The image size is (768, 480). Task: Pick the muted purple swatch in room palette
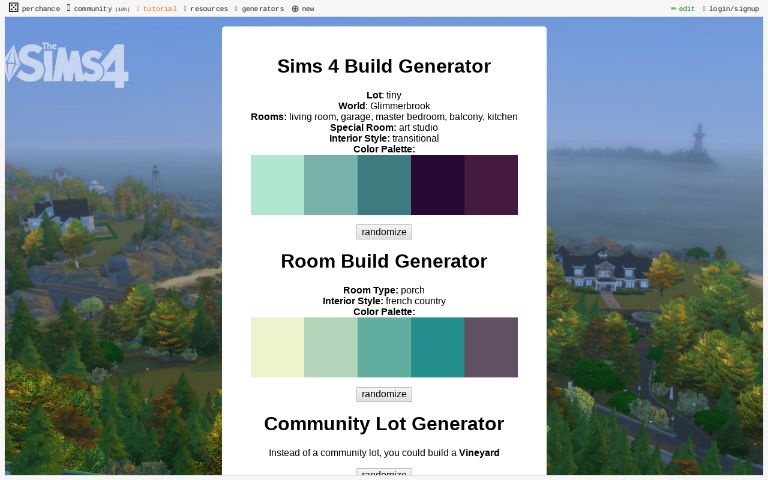point(491,347)
